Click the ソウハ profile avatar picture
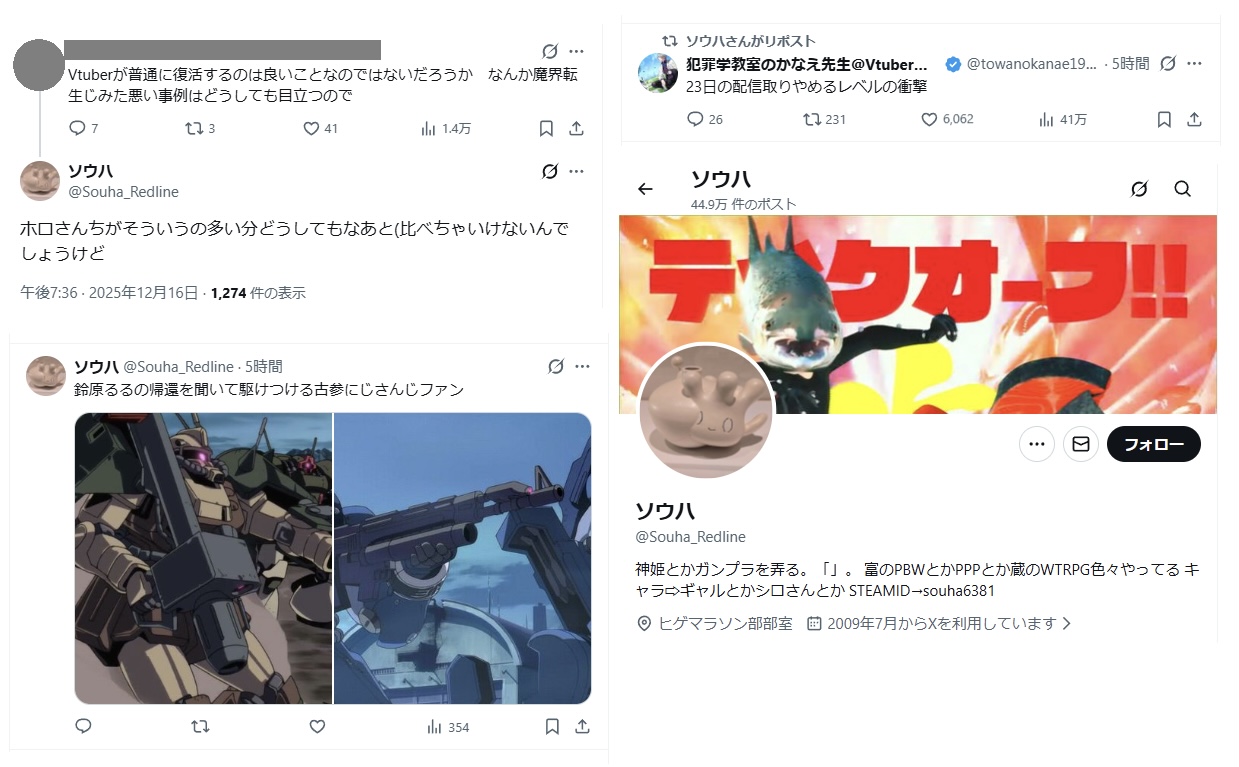Screen dimensions: 1239x767 click(706, 411)
